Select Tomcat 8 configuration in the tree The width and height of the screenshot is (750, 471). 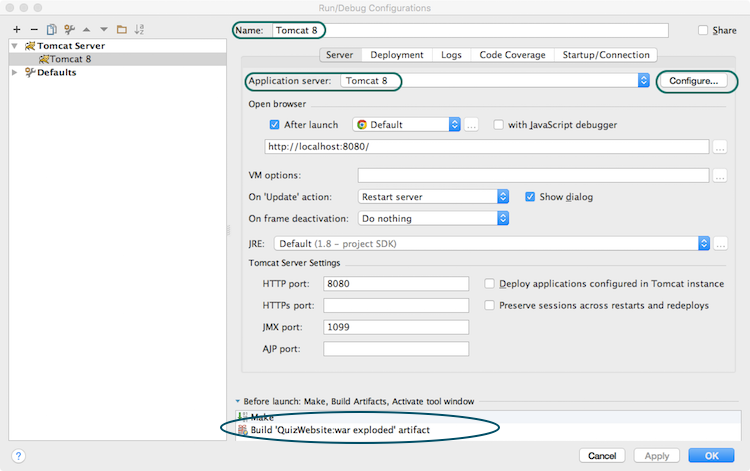point(117,59)
